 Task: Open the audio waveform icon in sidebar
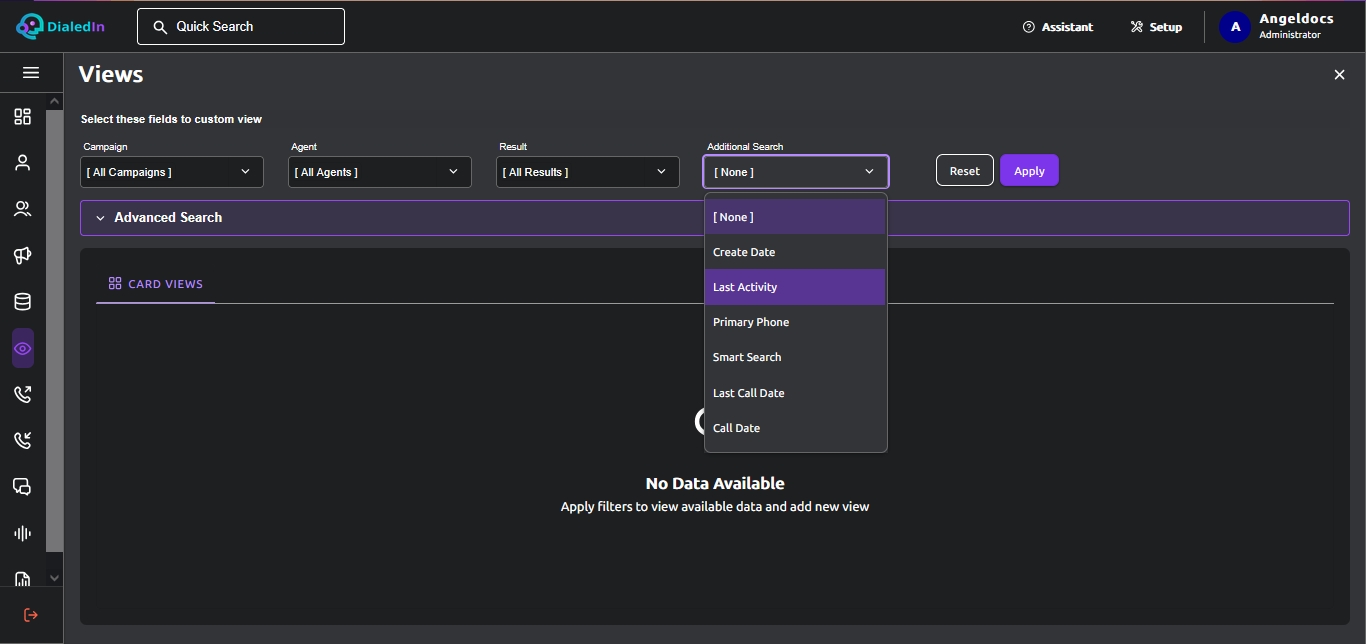tap(22, 533)
